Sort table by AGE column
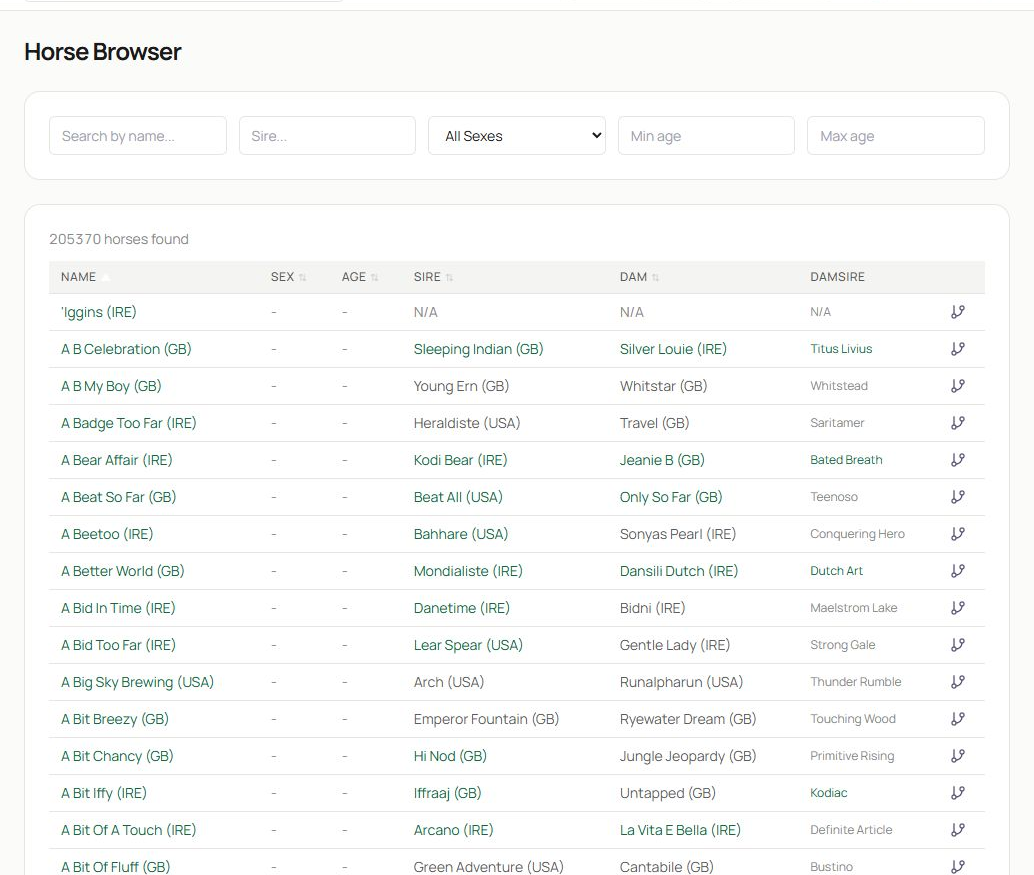The width and height of the screenshot is (1034, 875). (x=359, y=277)
